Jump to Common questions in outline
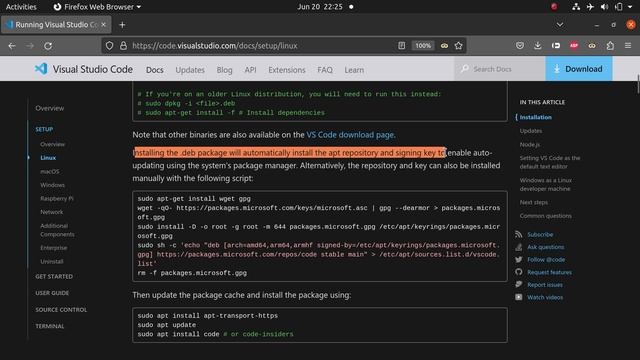The width and height of the screenshot is (640, 360). coord(545,216)
